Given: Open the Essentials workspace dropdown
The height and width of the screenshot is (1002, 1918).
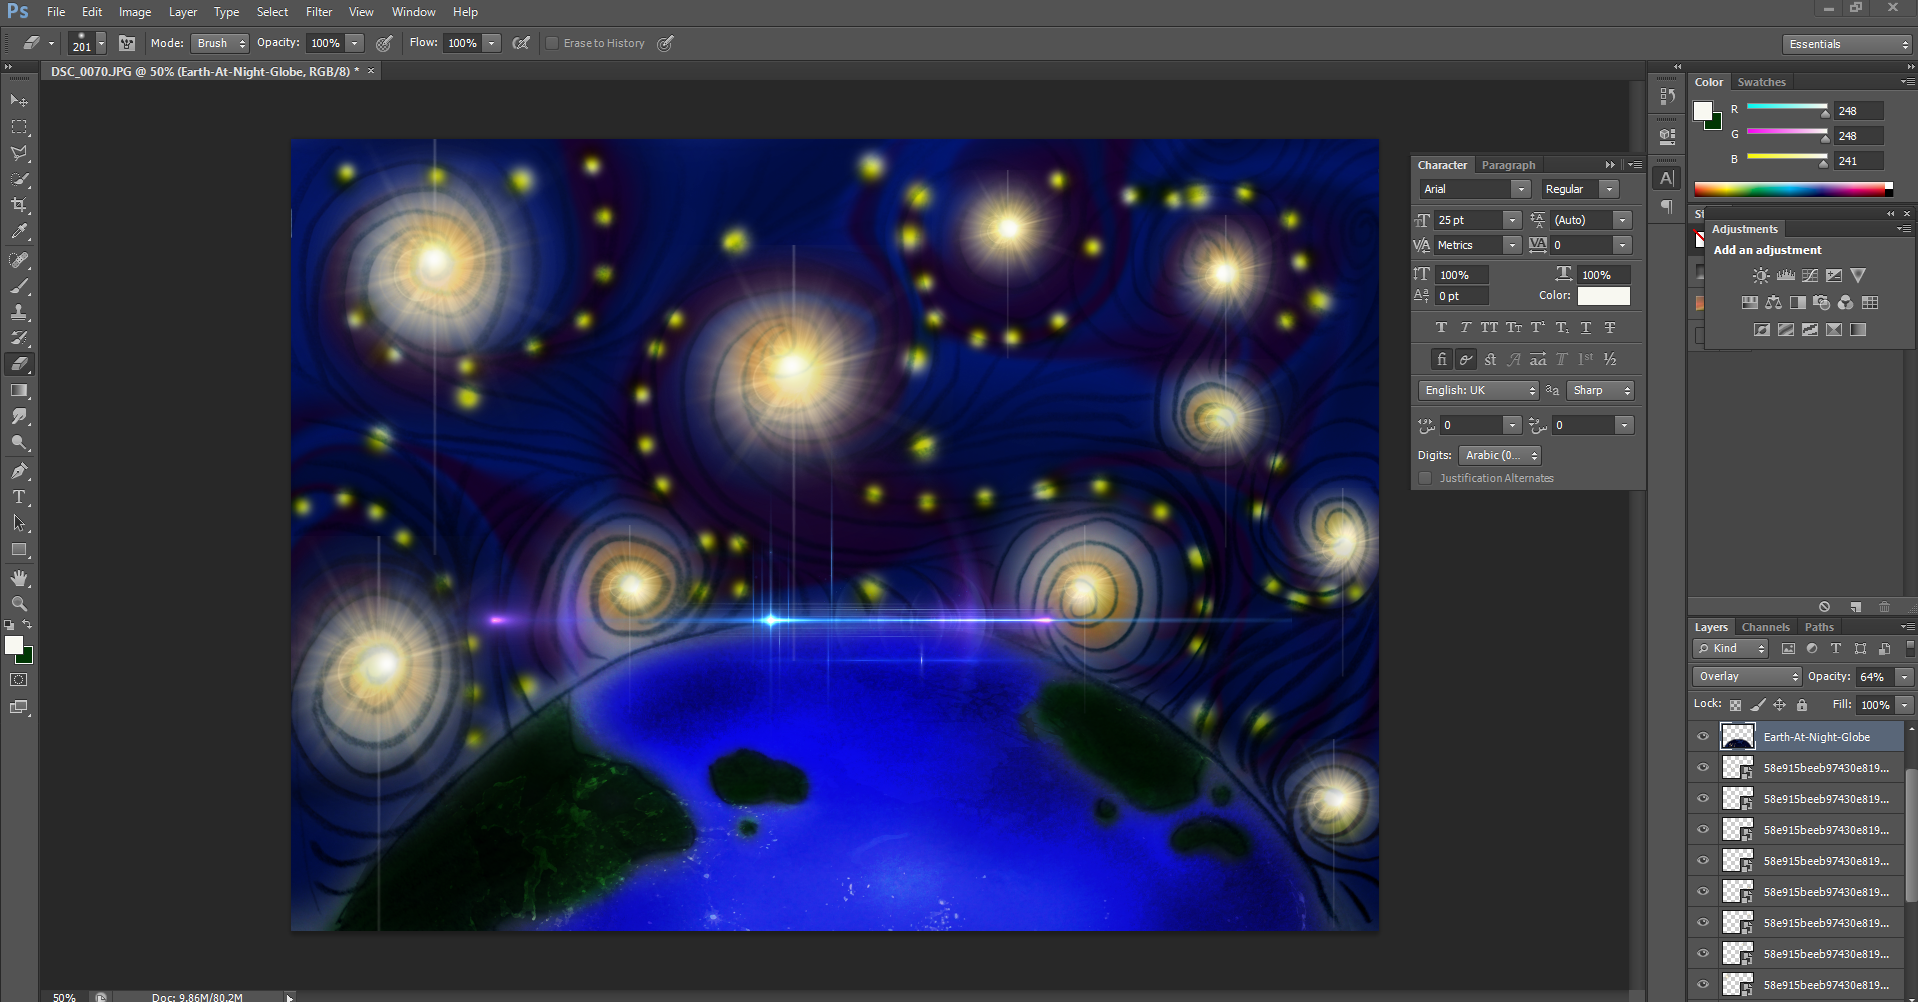Looking at the screenshot, I should [1847, 44].
